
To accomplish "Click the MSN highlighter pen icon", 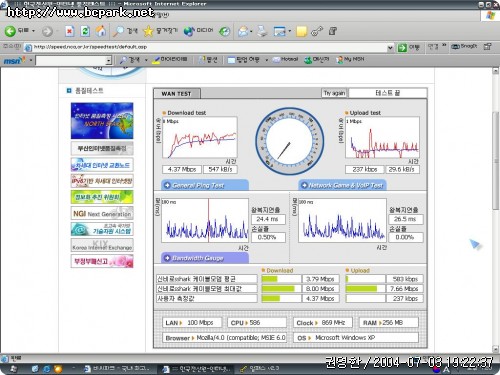I will [155, 60].
